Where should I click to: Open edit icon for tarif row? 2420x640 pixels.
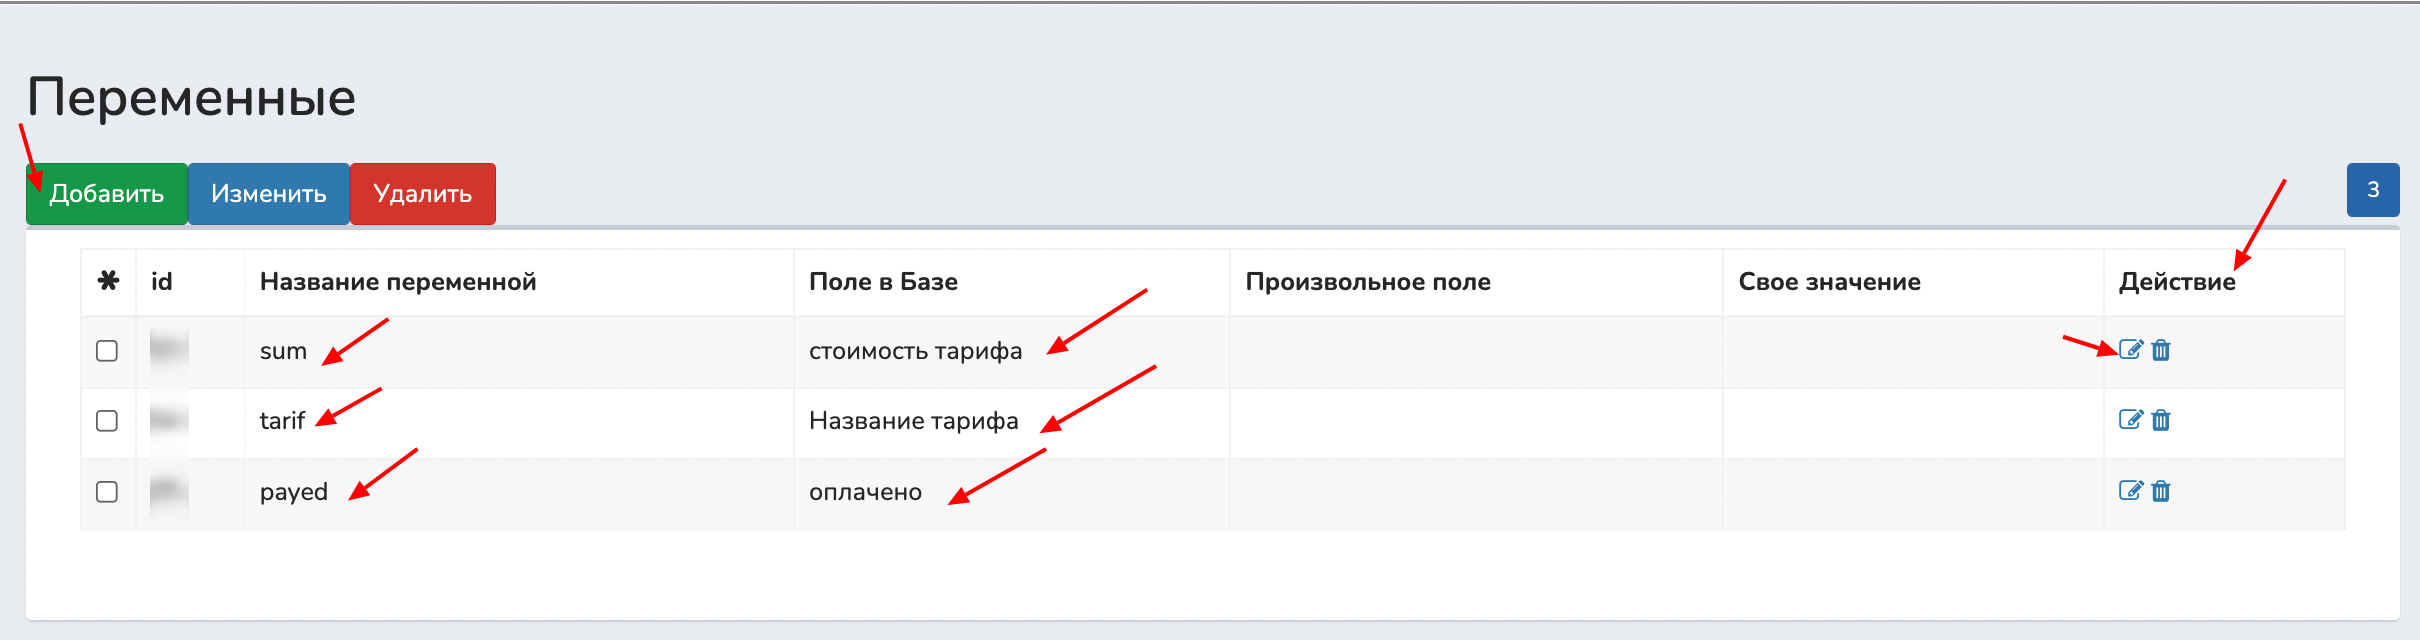coord(2130,420)
